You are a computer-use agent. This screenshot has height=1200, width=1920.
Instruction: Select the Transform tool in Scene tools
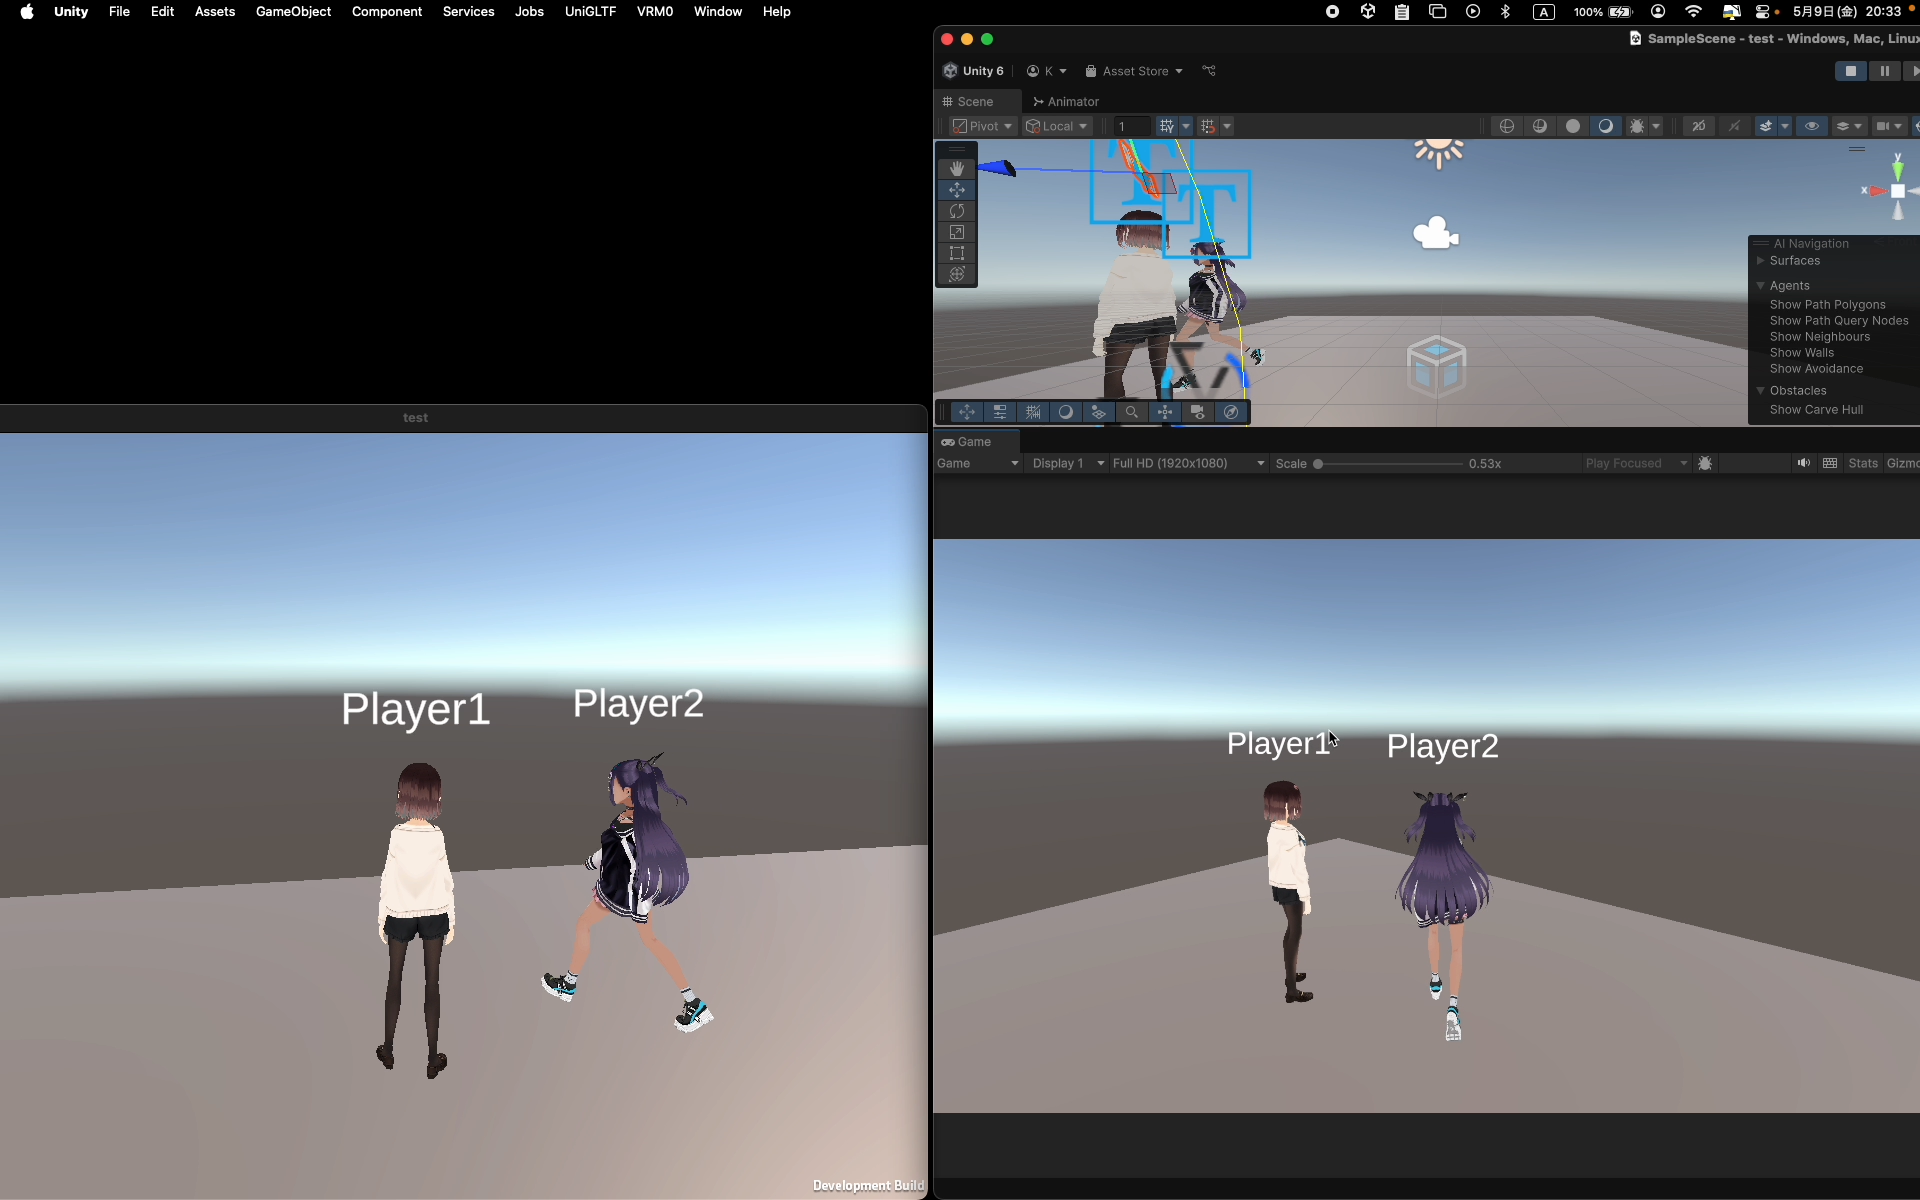click(x=957, y=274)
